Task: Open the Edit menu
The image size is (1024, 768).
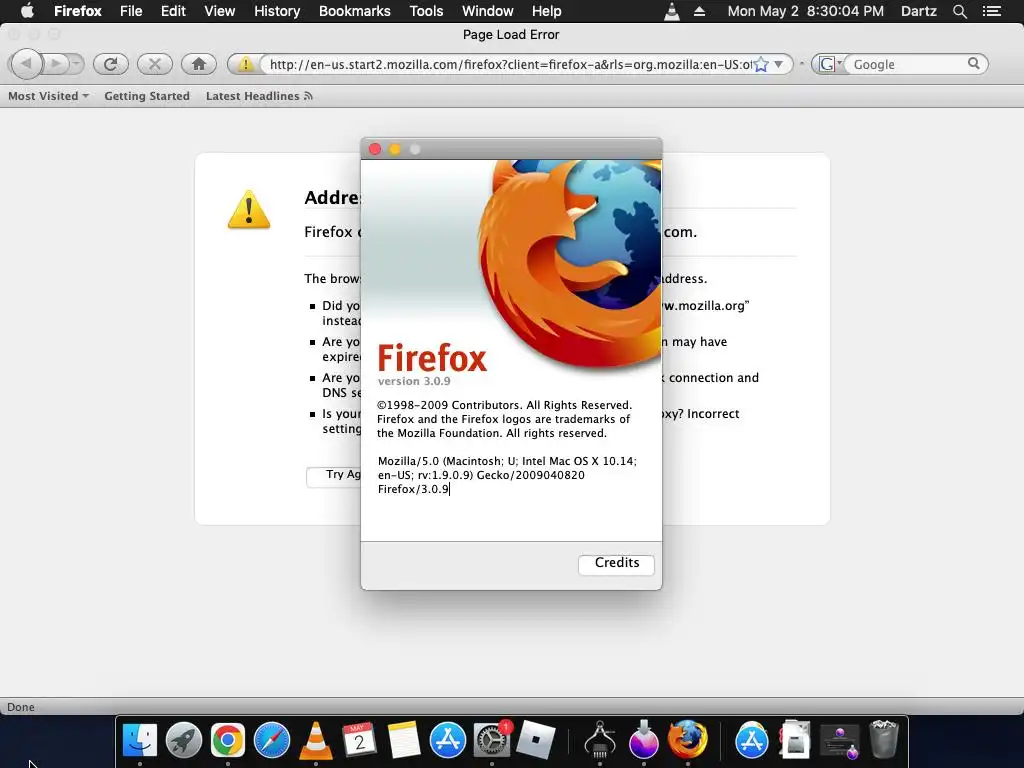Action: [x=173, y=11]
